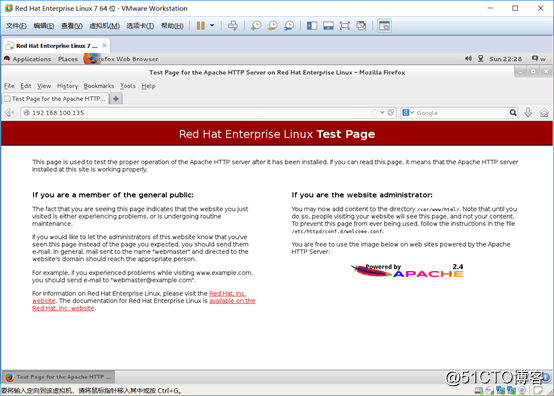This screenshot has height=396, width=554.
Task: Open the Firefox File menu
Action: [9, 86]
